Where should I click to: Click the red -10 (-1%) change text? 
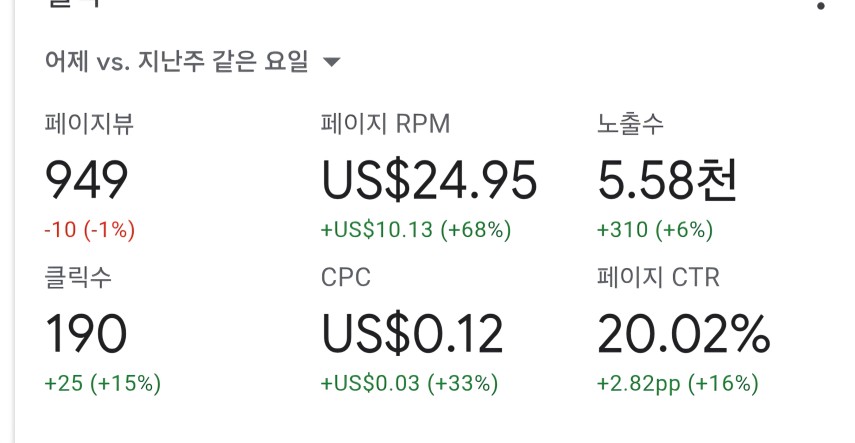point(89,230)
